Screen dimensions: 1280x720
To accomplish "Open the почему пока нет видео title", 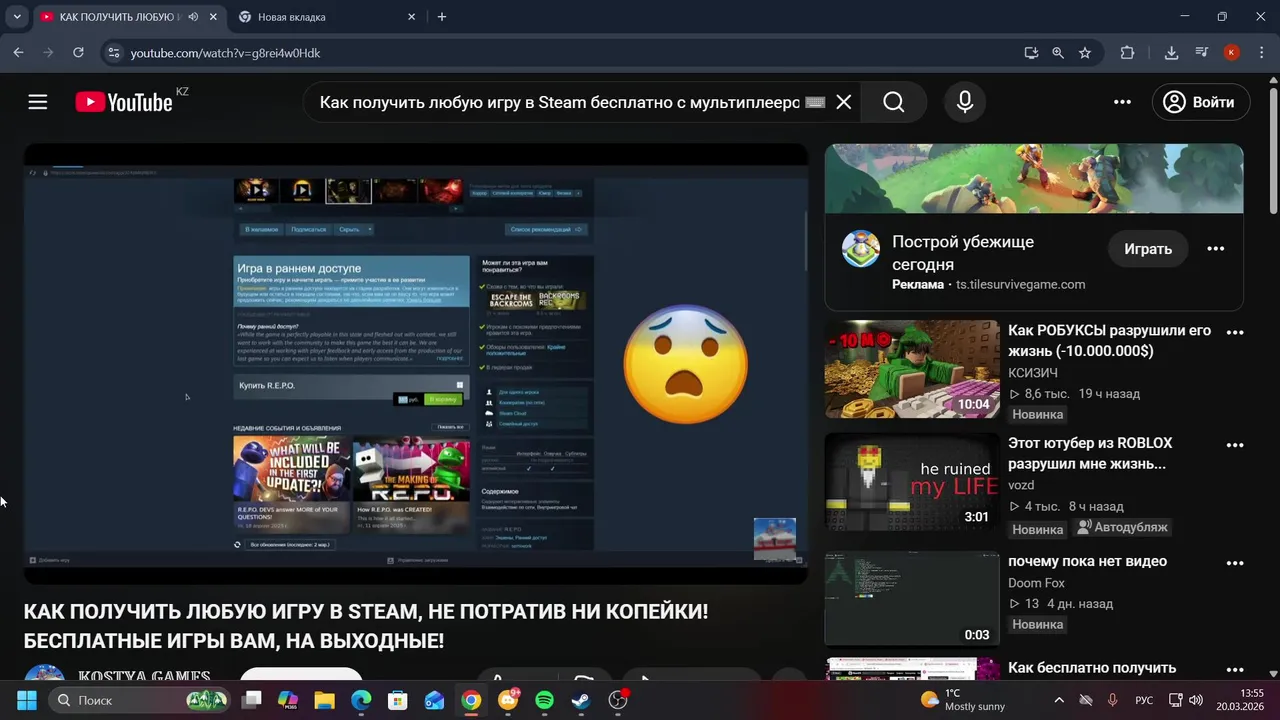I will coord(1087,561).
